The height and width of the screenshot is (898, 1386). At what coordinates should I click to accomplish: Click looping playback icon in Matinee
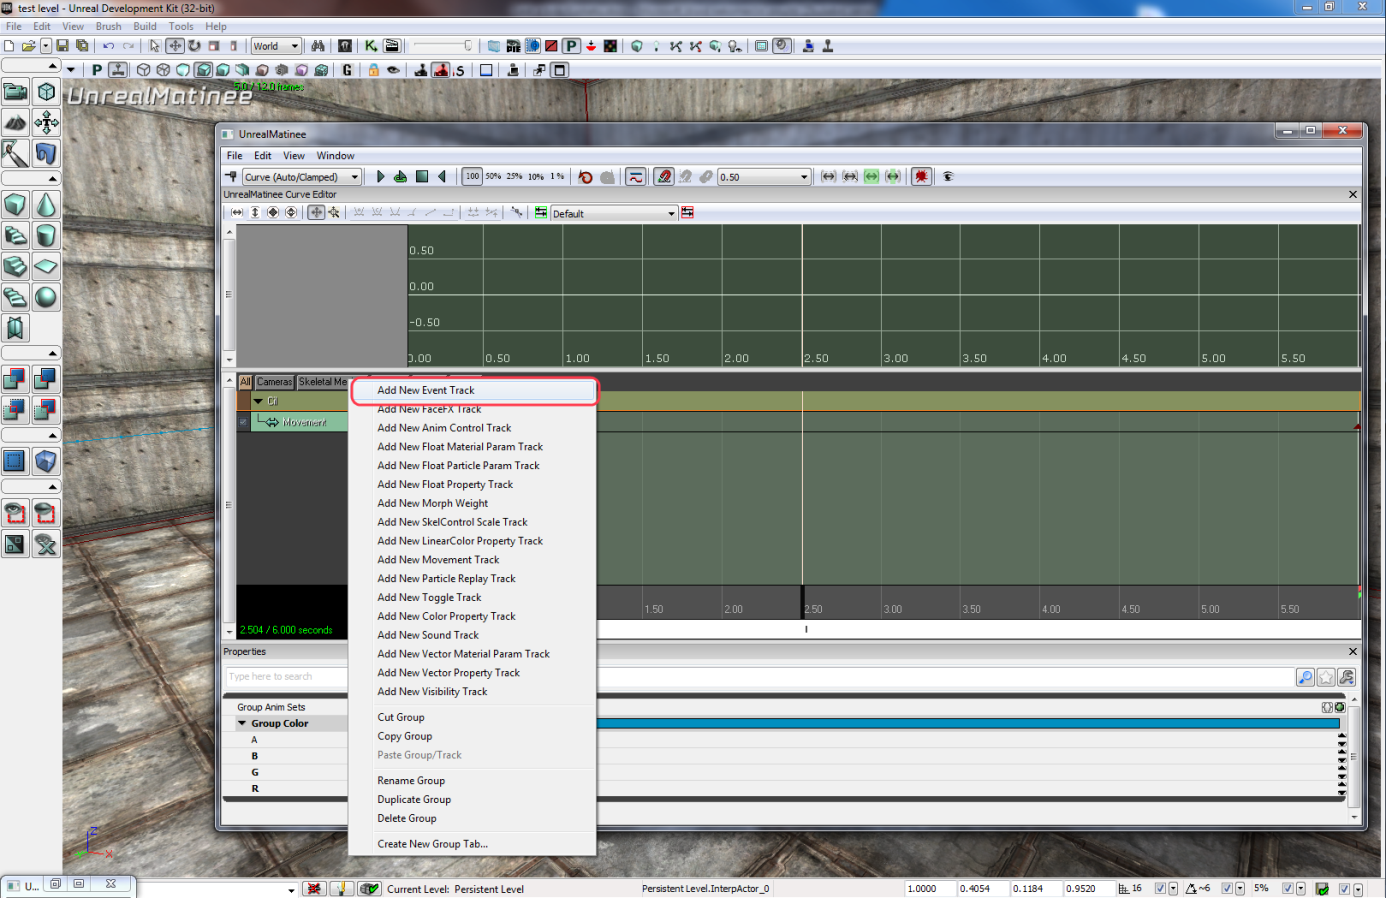click(x=400, y=177)
